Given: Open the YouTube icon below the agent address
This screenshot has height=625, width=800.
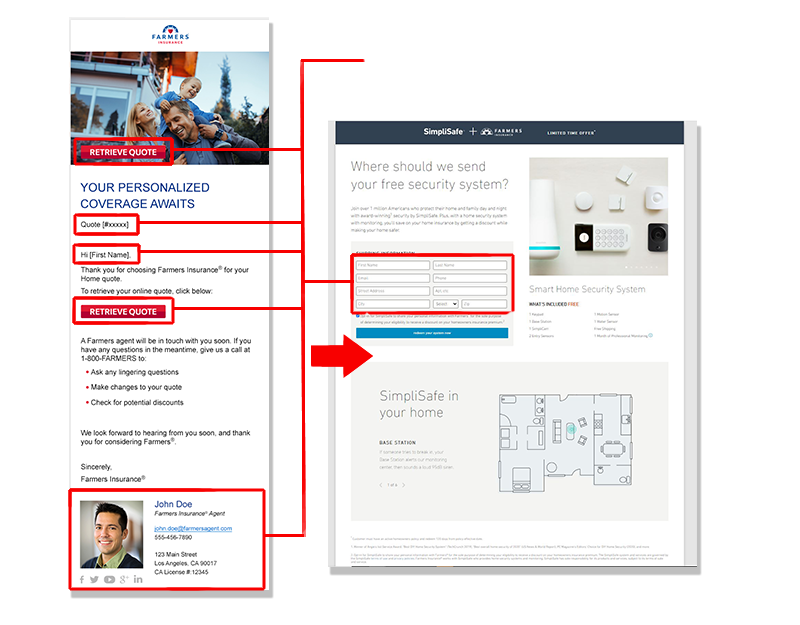Looking at the screenshot, I should [109, 579].
